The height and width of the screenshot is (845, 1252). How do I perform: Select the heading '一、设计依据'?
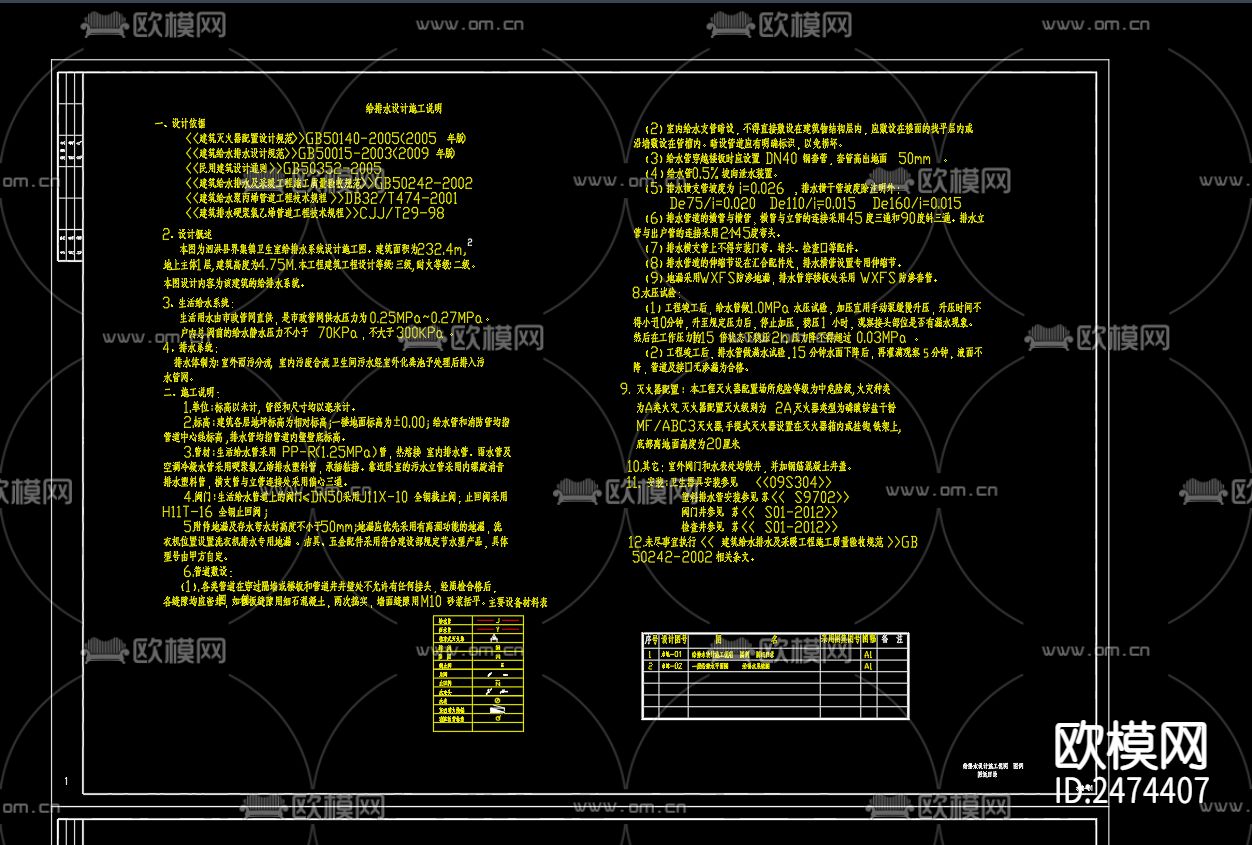pos(180,123)
